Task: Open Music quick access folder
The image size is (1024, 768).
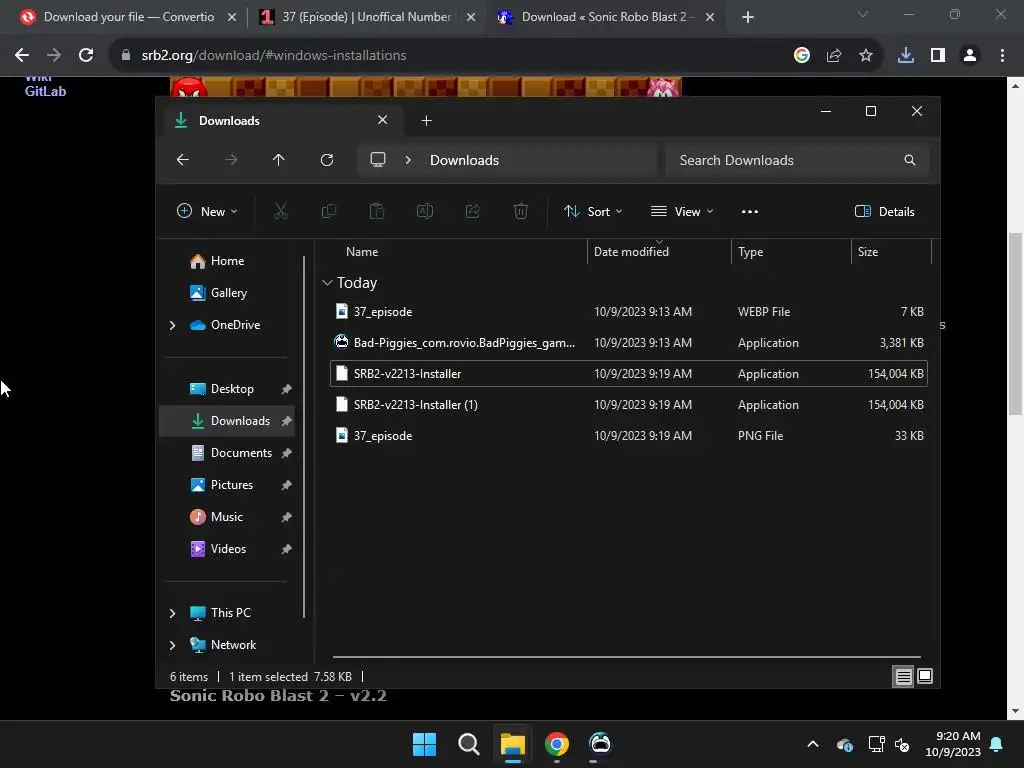Action: (227, 517)
